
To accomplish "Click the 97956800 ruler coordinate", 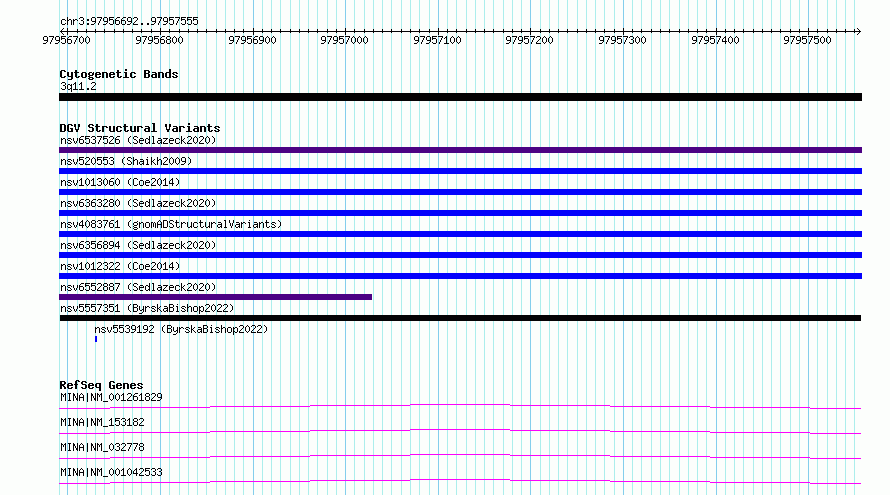I will click(159, 40).
